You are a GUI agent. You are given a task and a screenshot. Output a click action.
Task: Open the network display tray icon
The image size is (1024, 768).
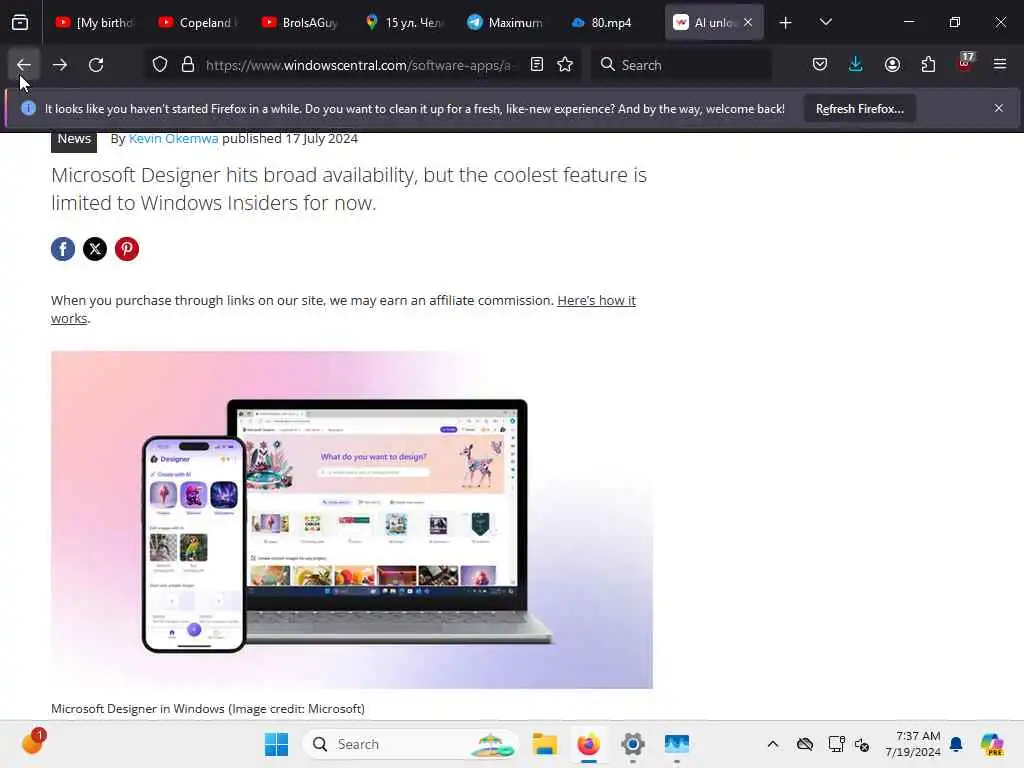[836, 744]
